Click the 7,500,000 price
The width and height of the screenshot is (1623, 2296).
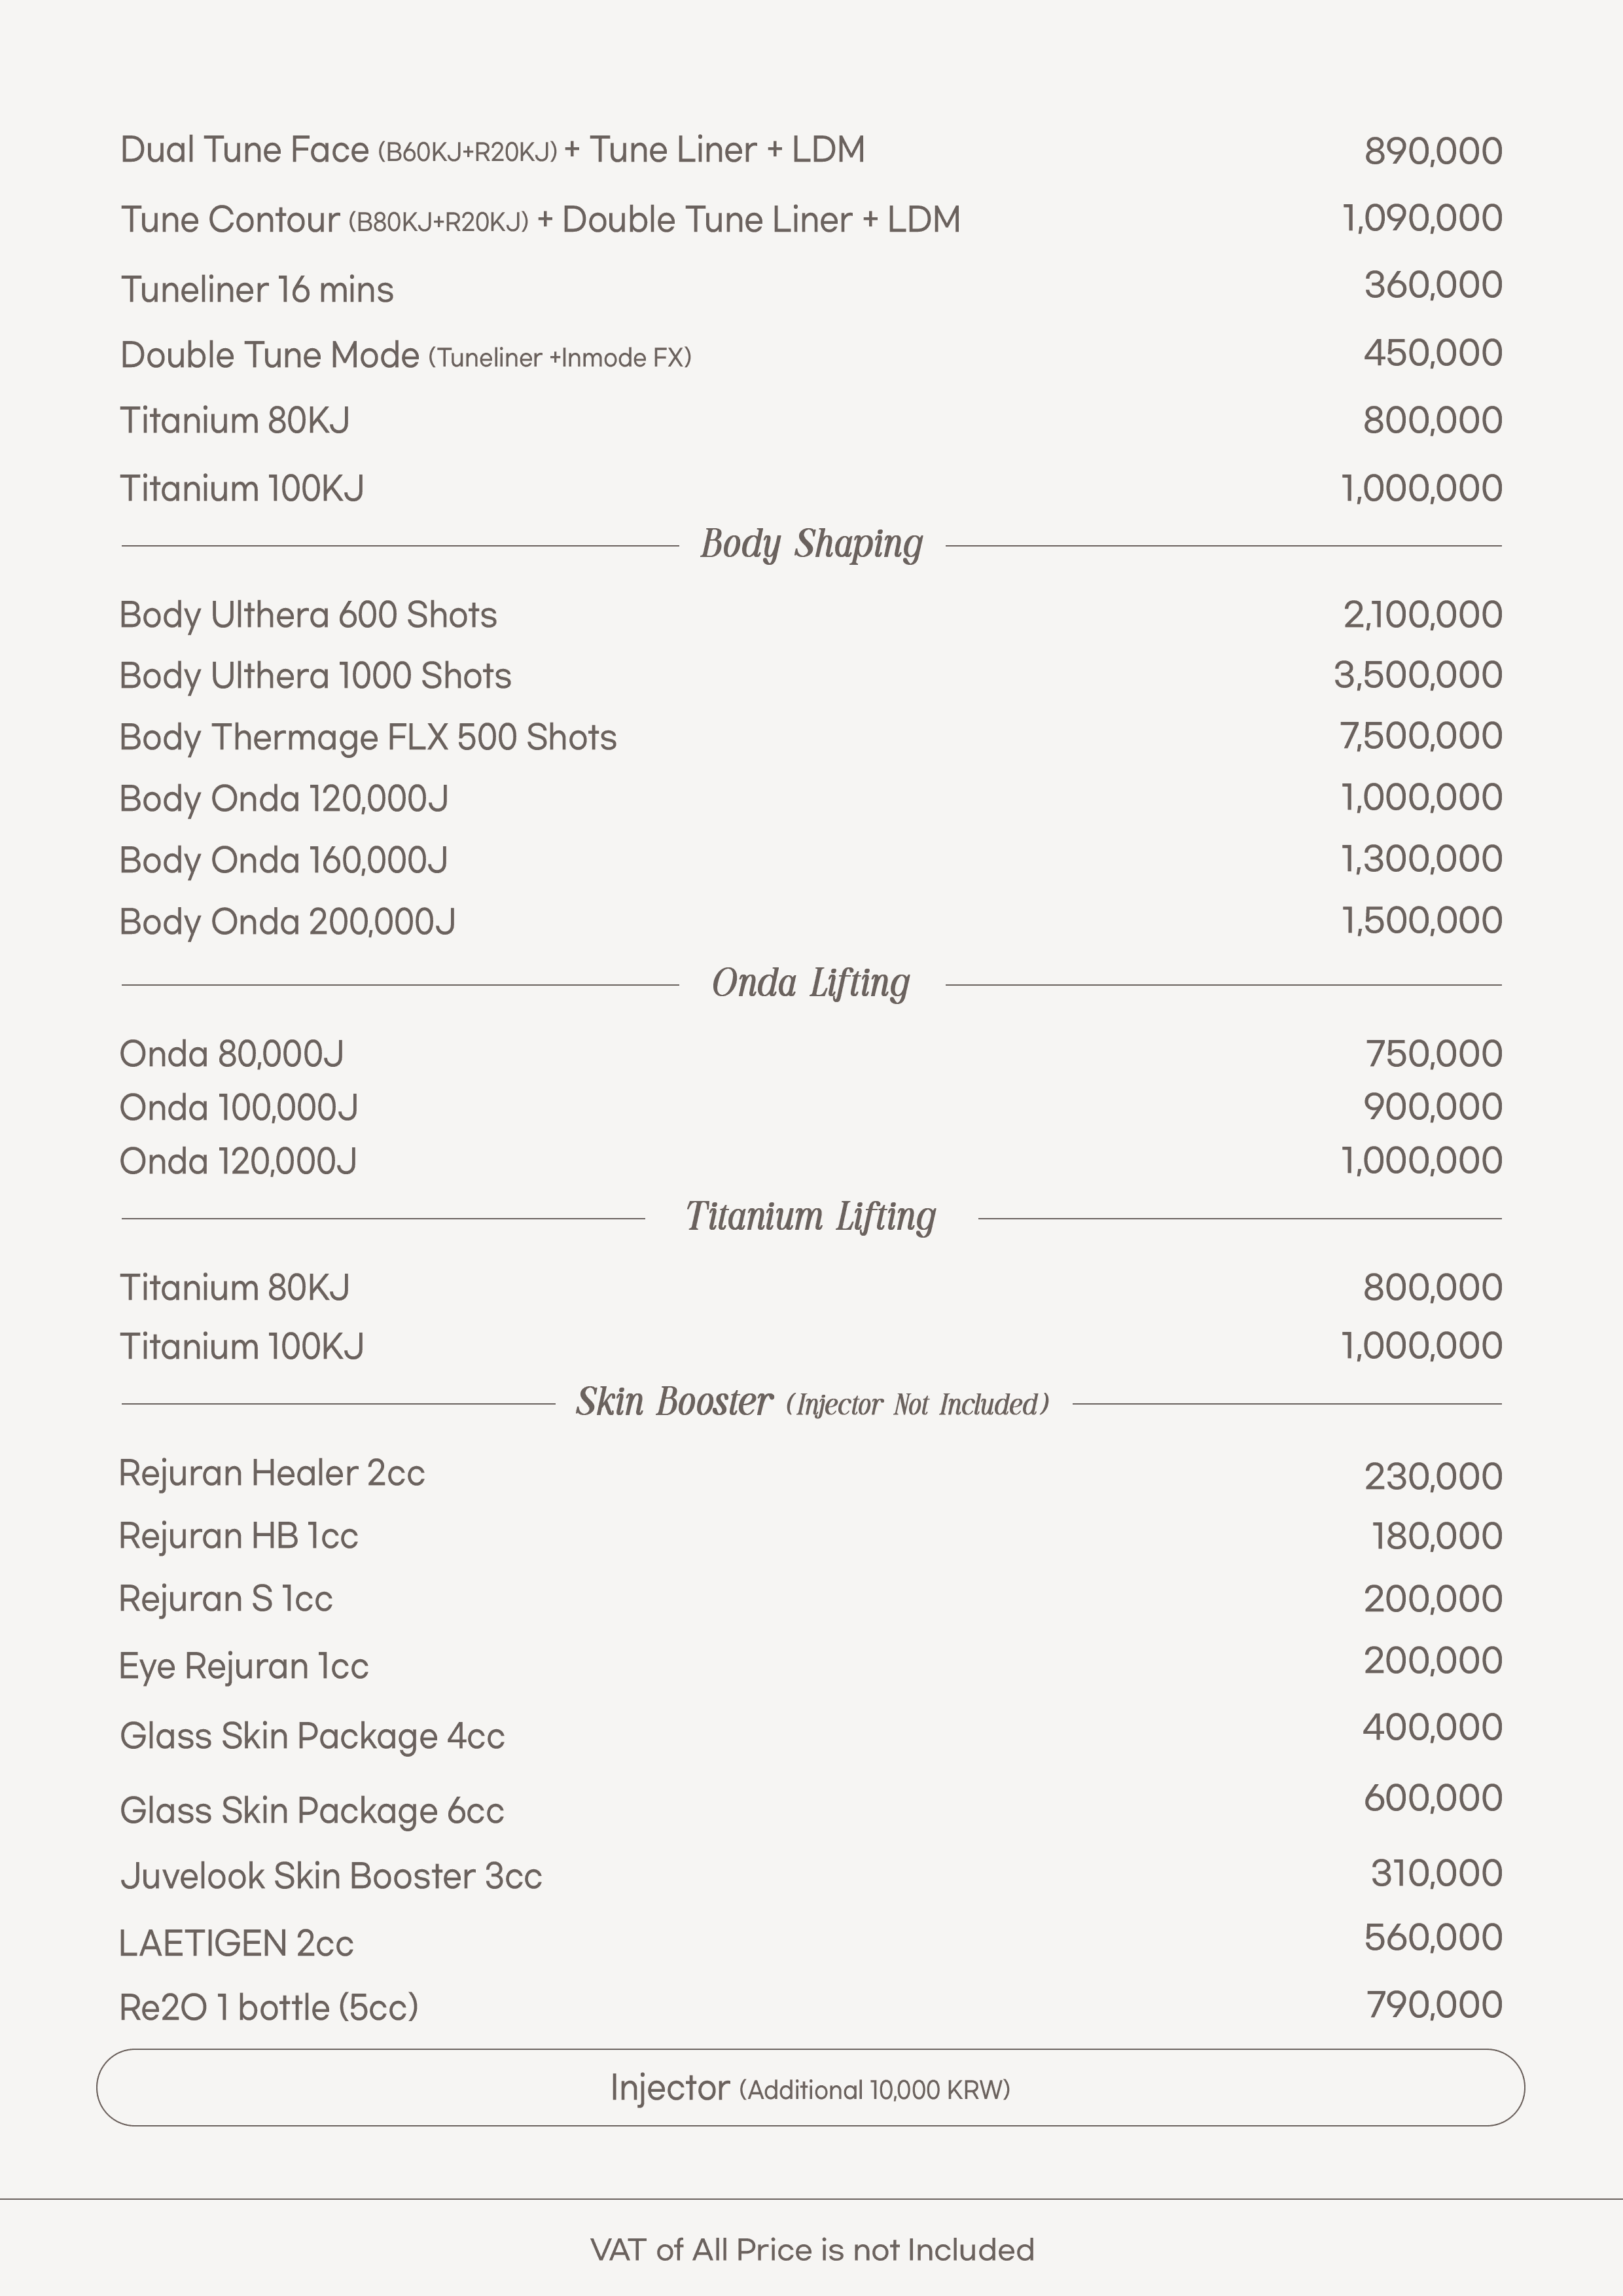pyautogui.click(x=1421, y=736)
